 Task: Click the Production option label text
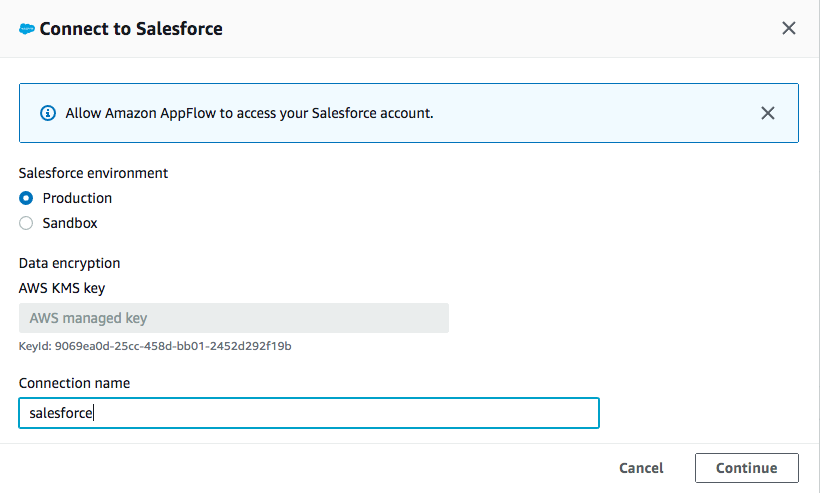(x=77, y=198)
